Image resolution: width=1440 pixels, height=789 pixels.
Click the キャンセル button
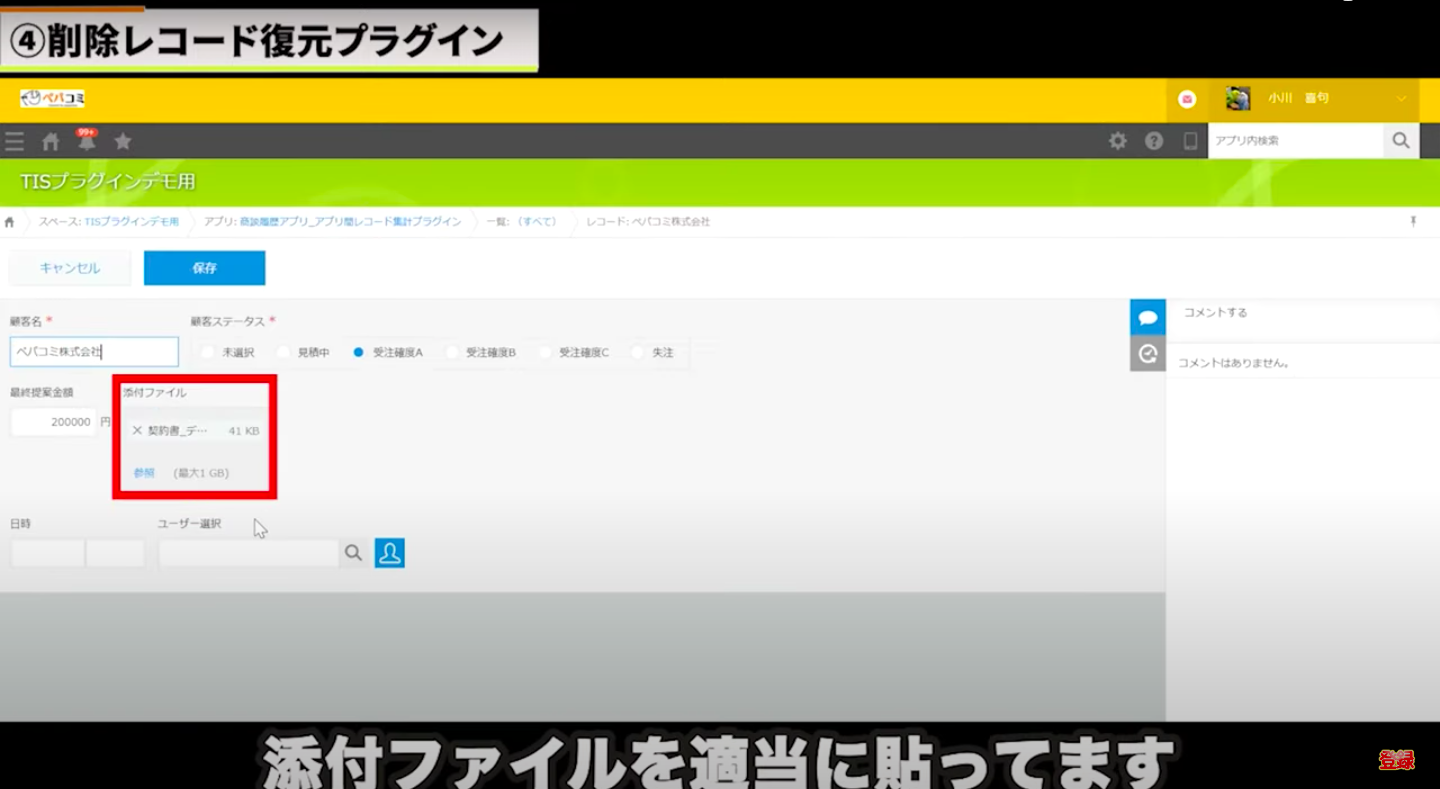point(70,268)
